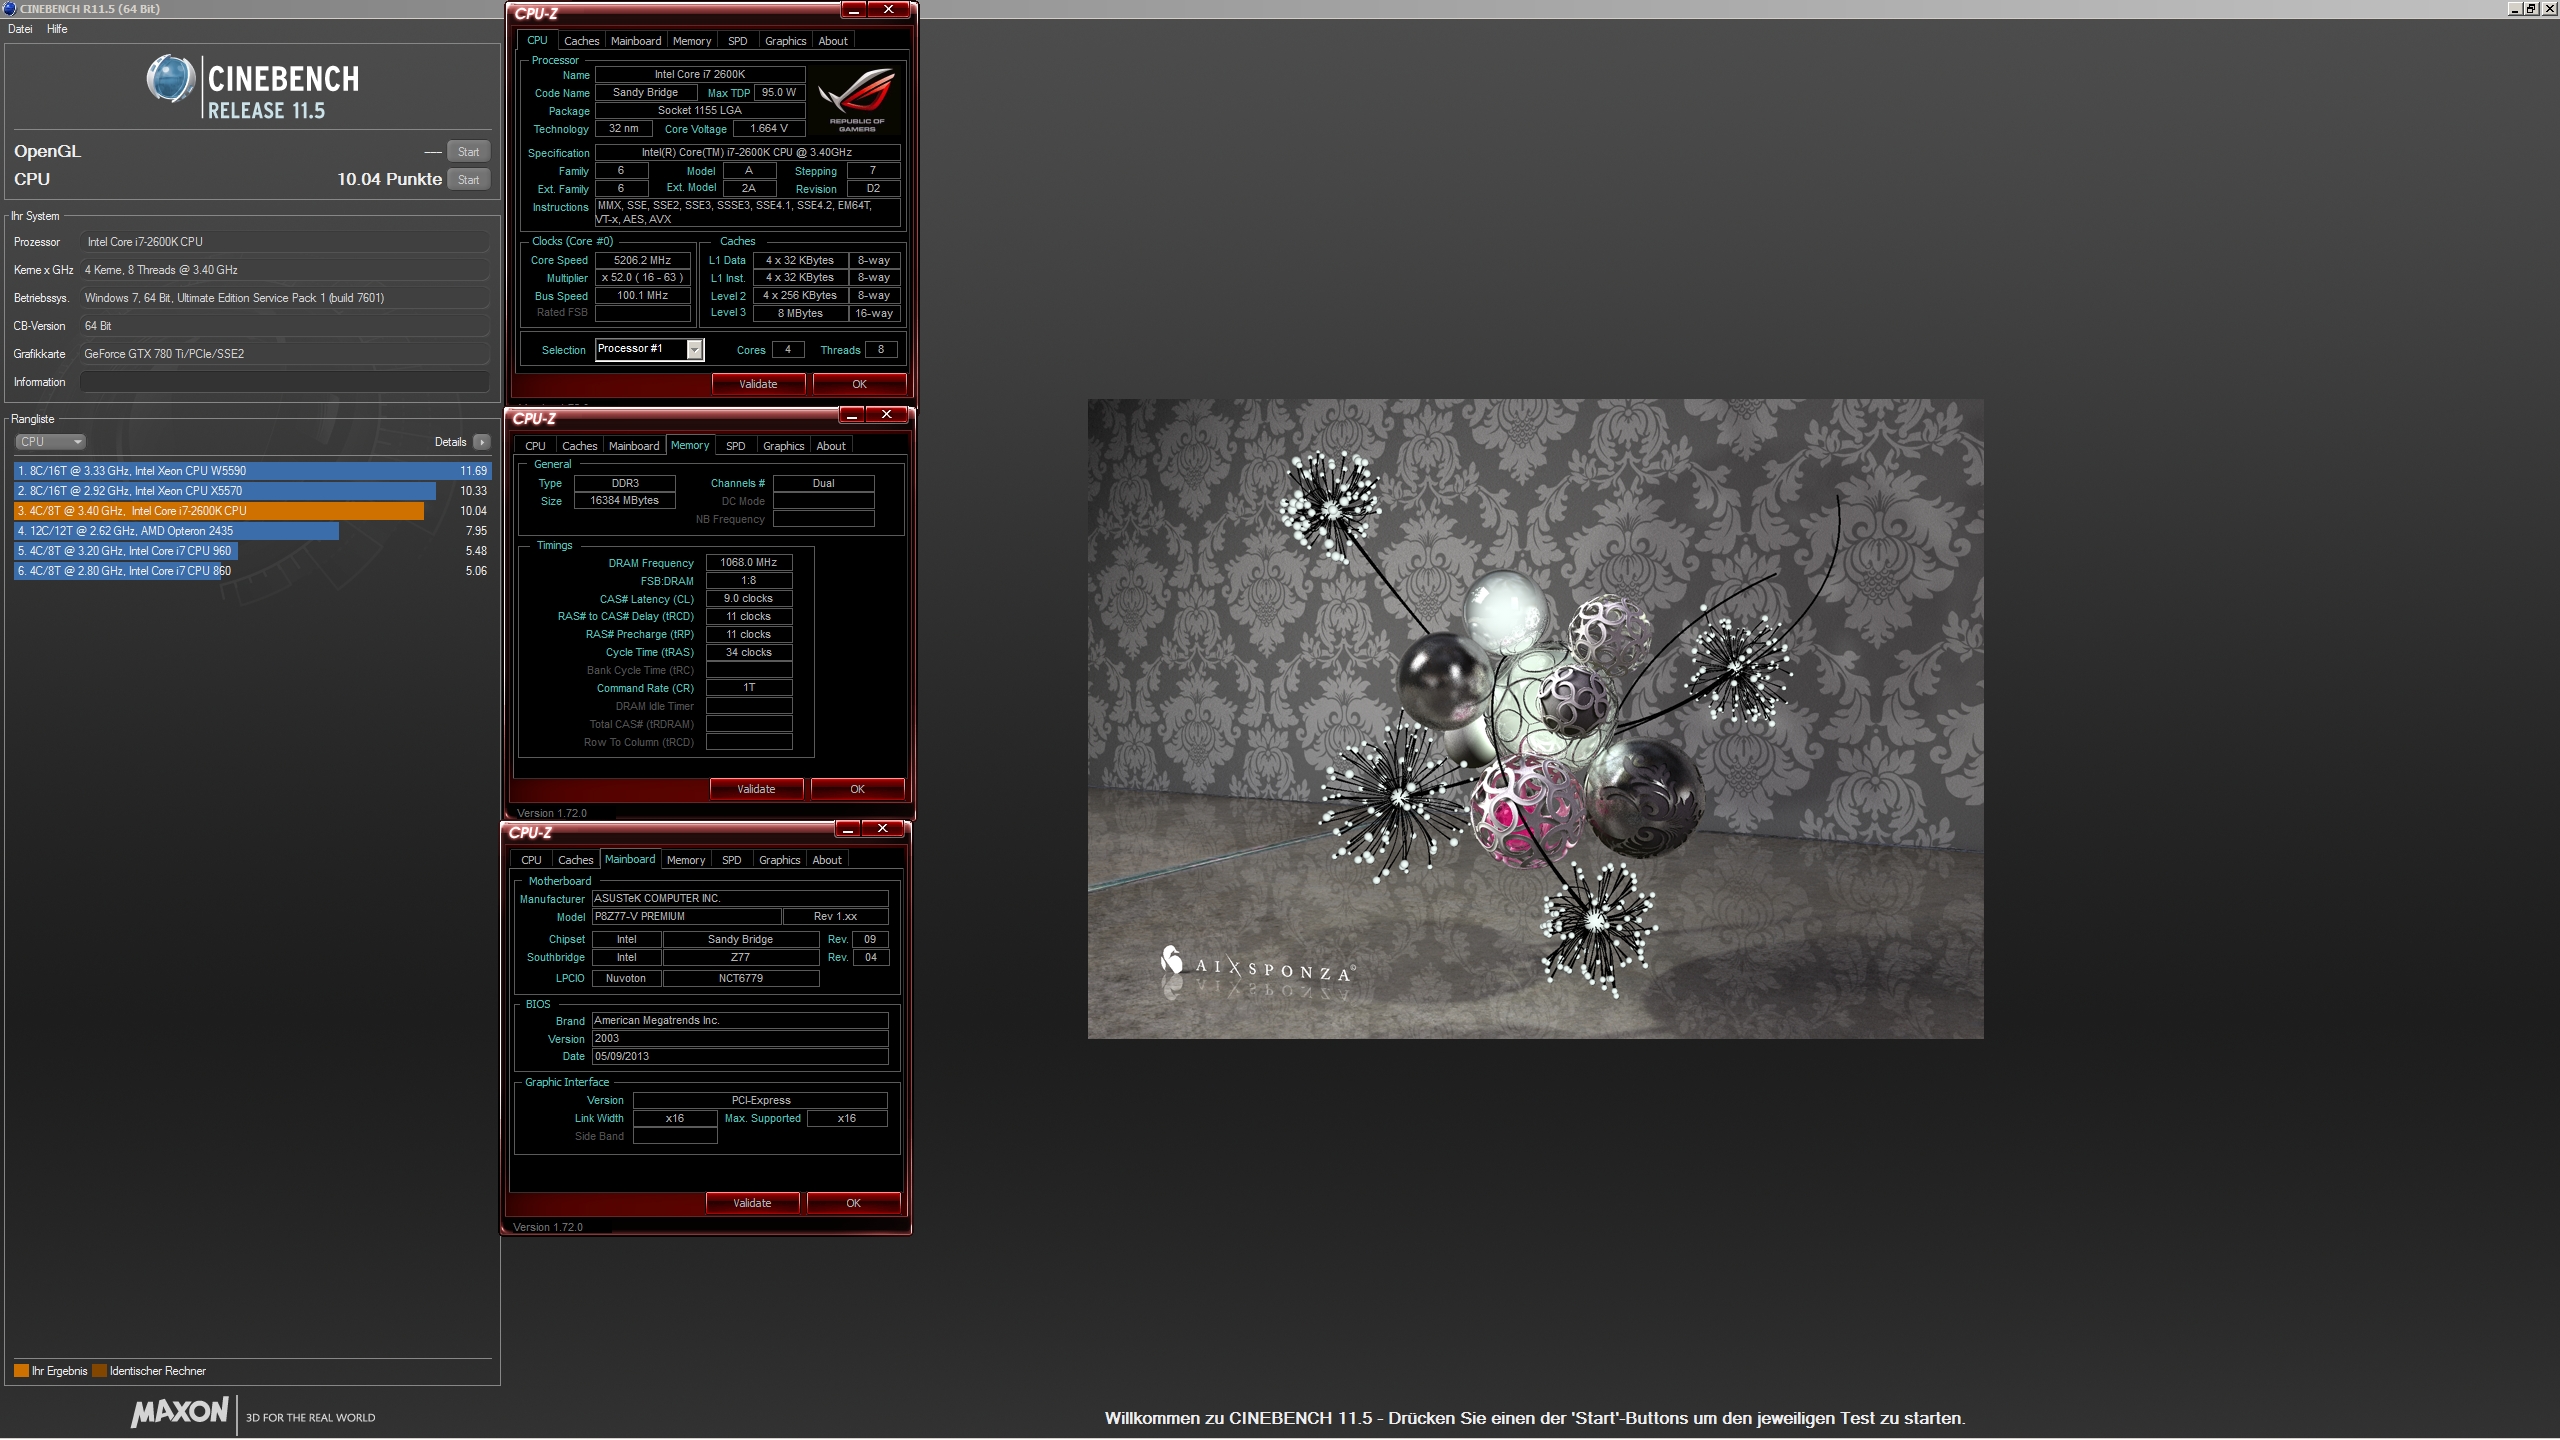Click the 10.04 Punkte CPU score
This screenshot has width=2560, height=1440.
tap(389, 179)
